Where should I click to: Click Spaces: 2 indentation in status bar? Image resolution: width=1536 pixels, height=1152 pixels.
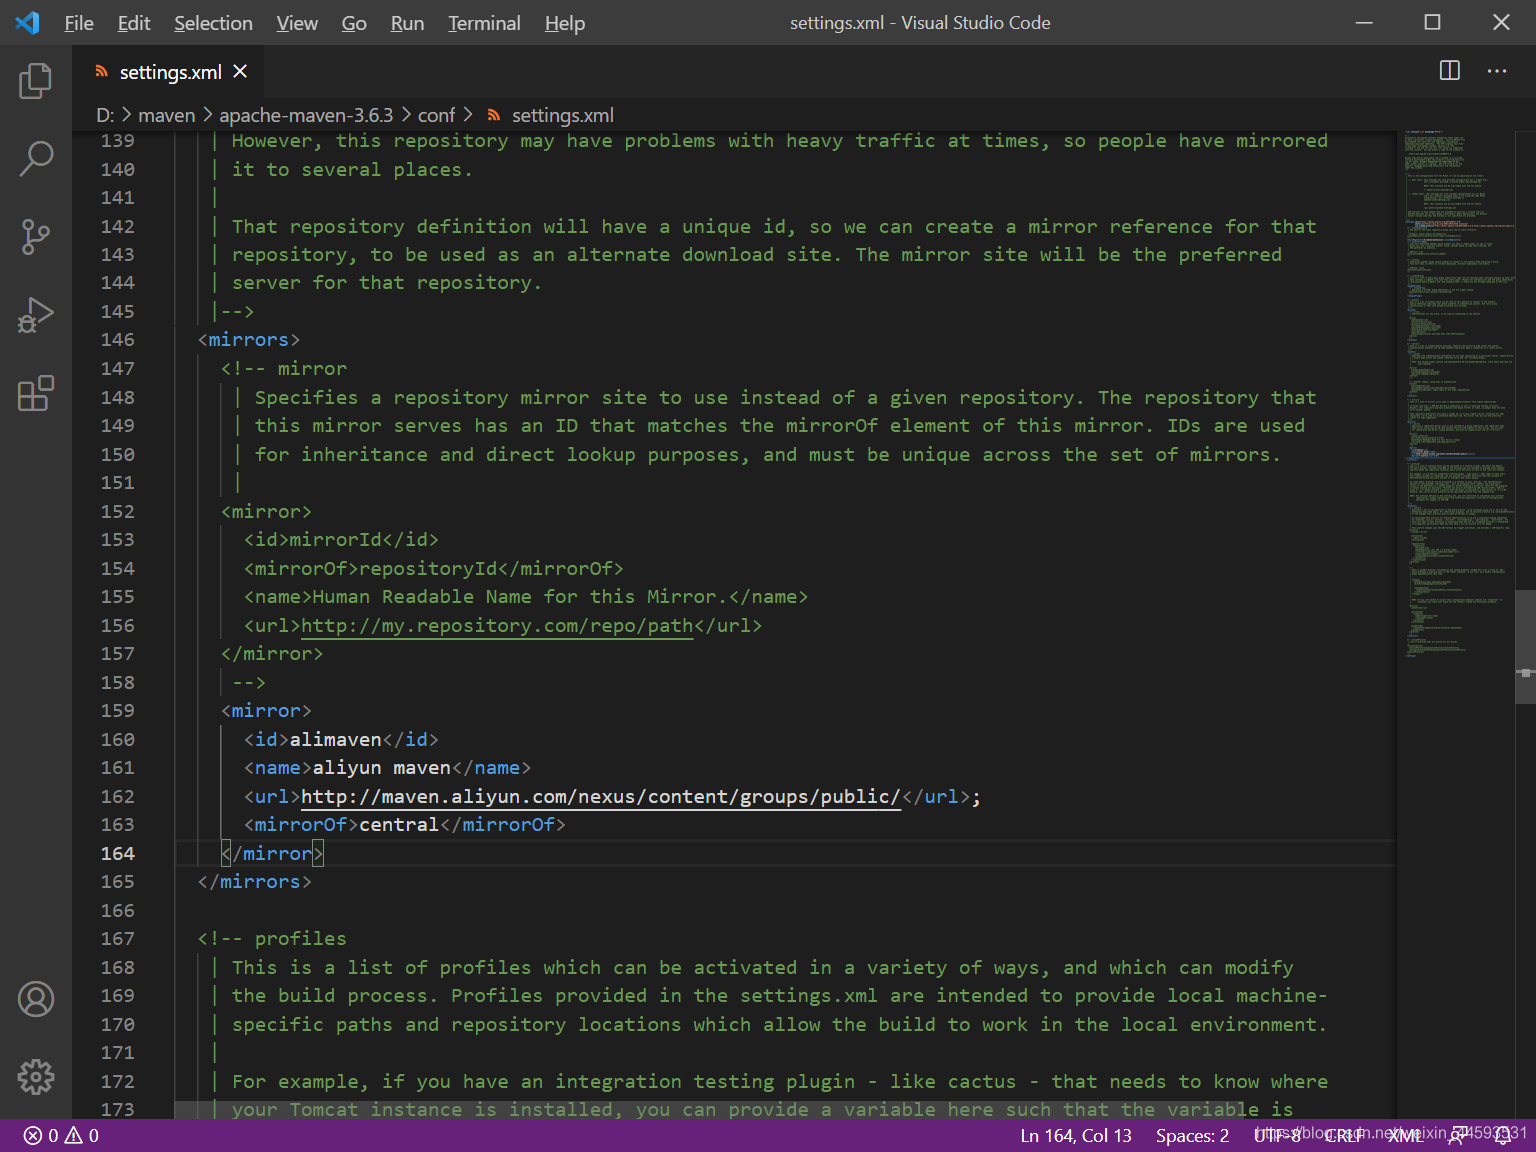(x=1192, y=1135)
